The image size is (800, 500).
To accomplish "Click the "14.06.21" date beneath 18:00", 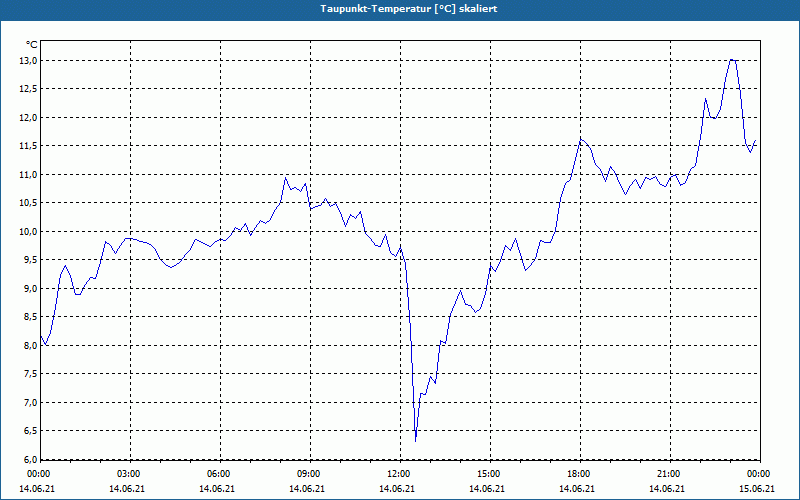I will tap(577, 488).
